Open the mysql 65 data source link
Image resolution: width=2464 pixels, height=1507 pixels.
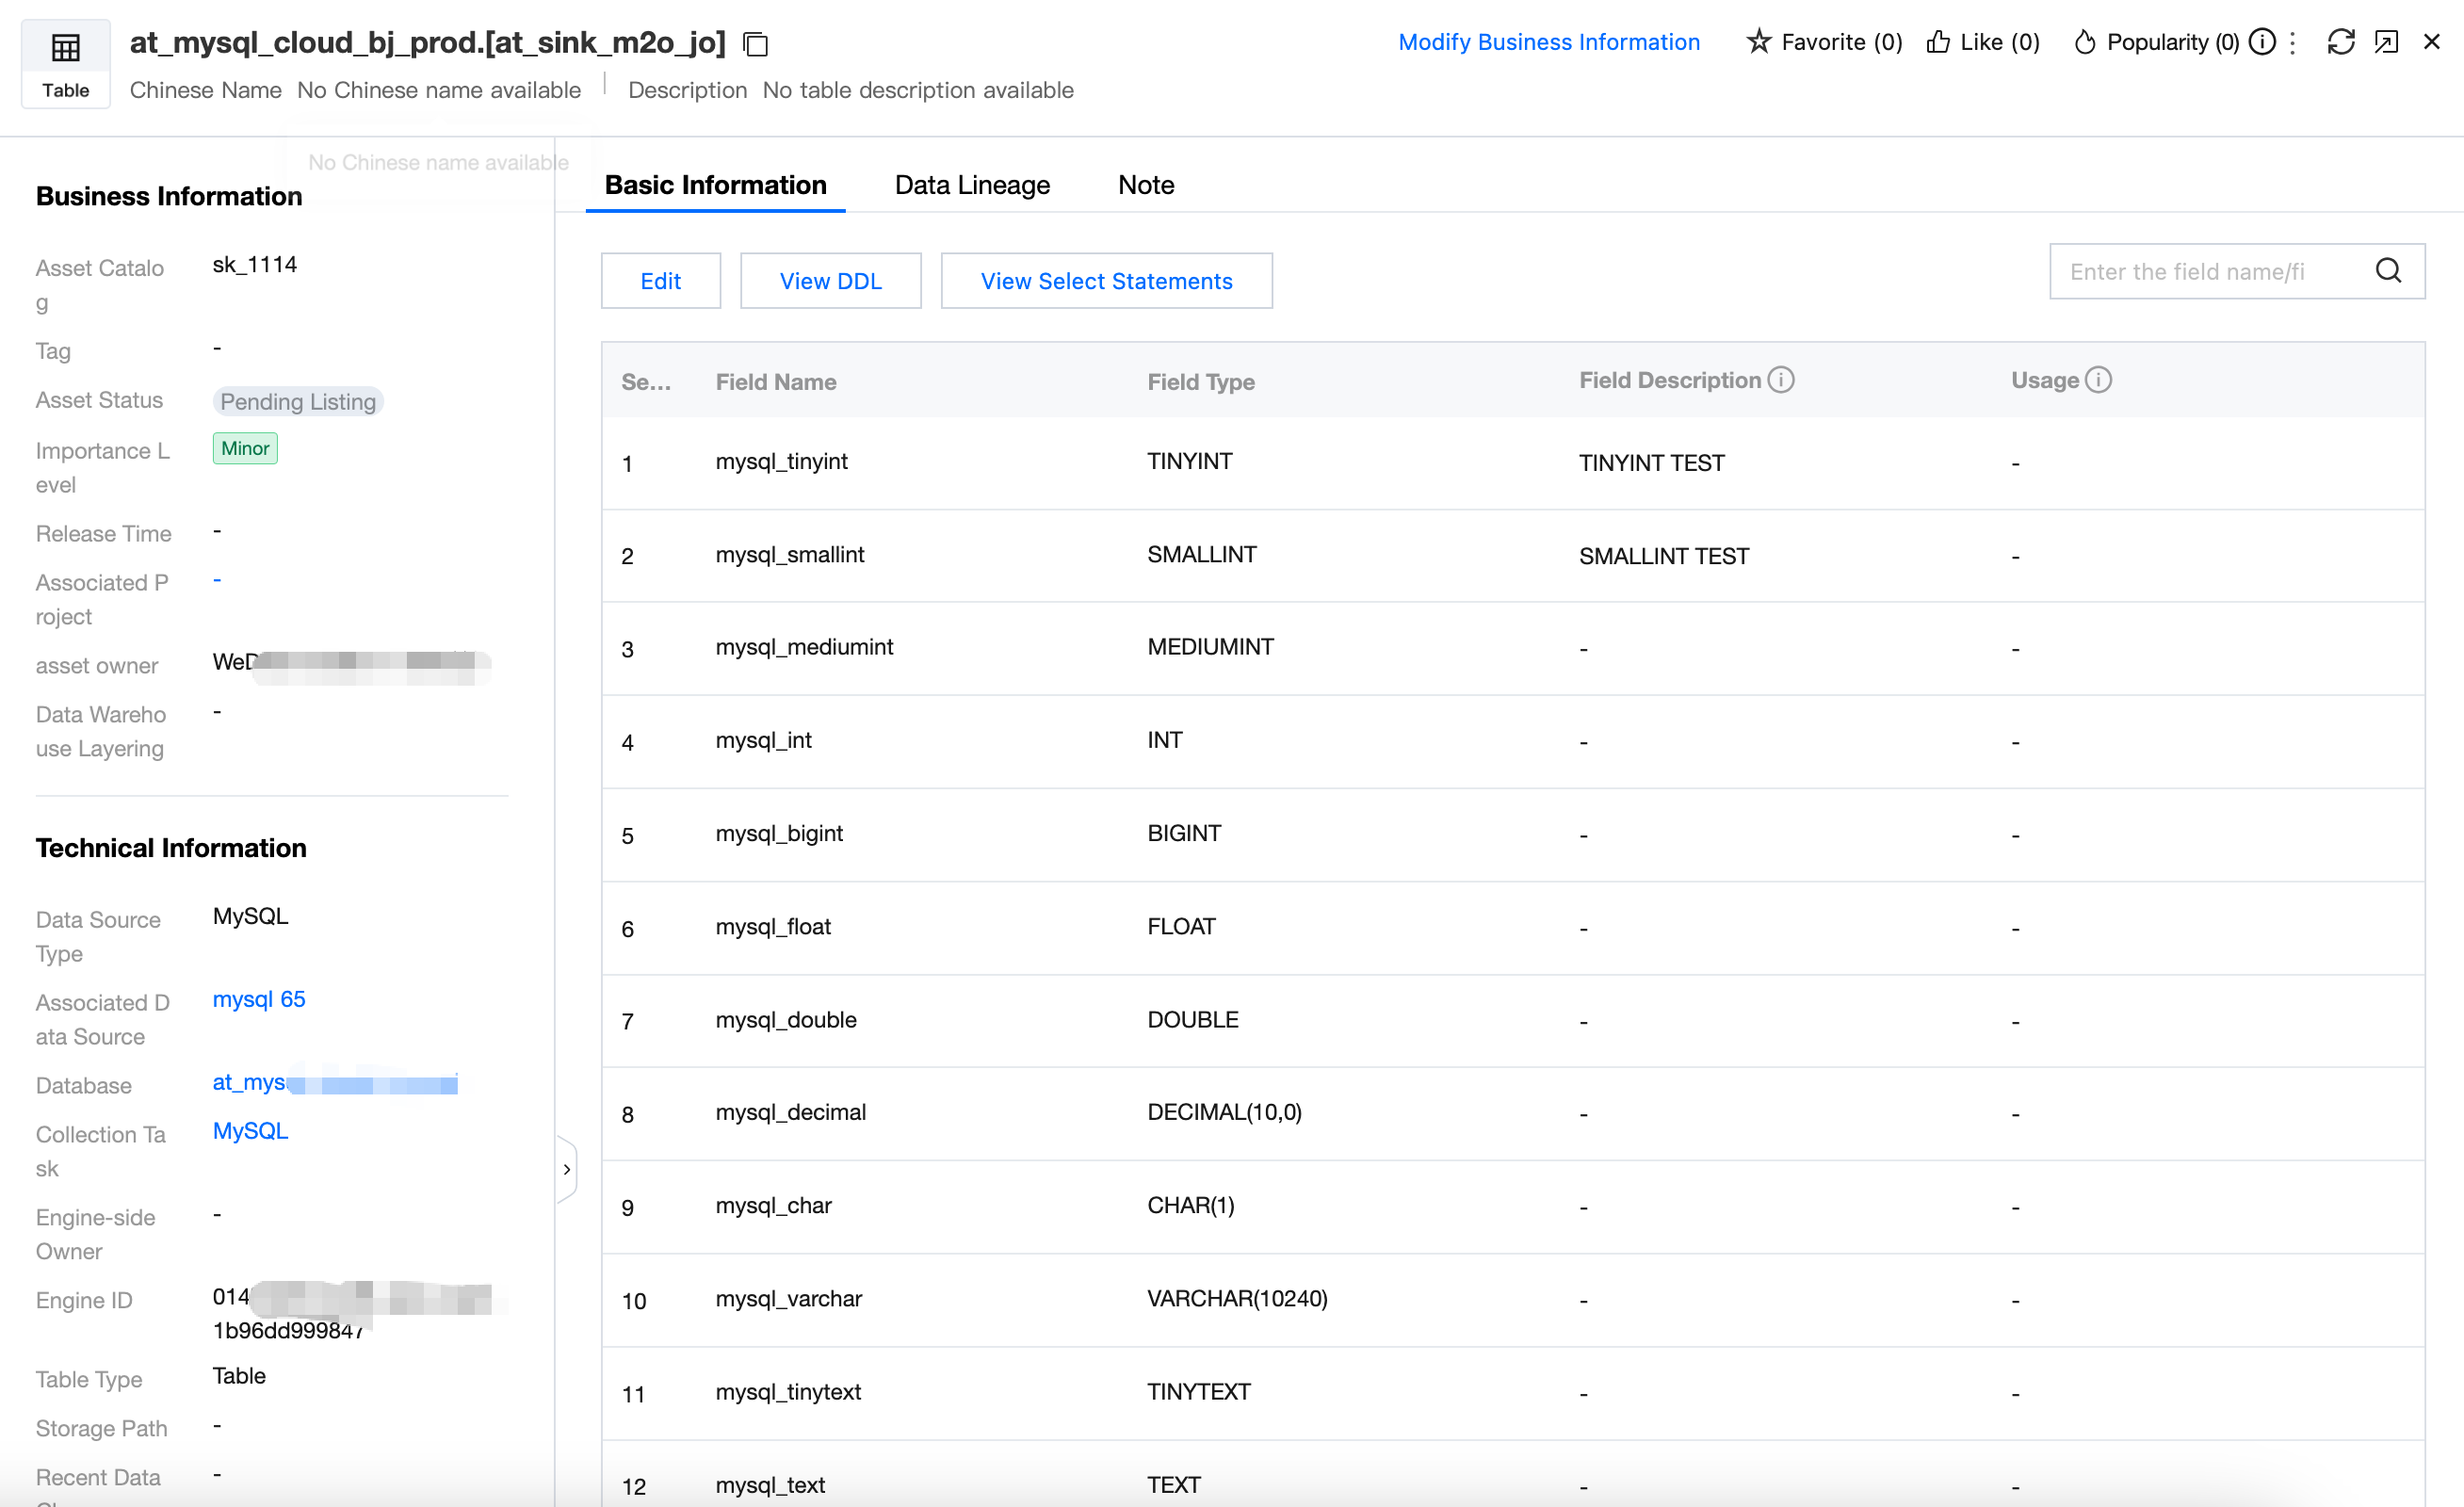coord(259,999)
